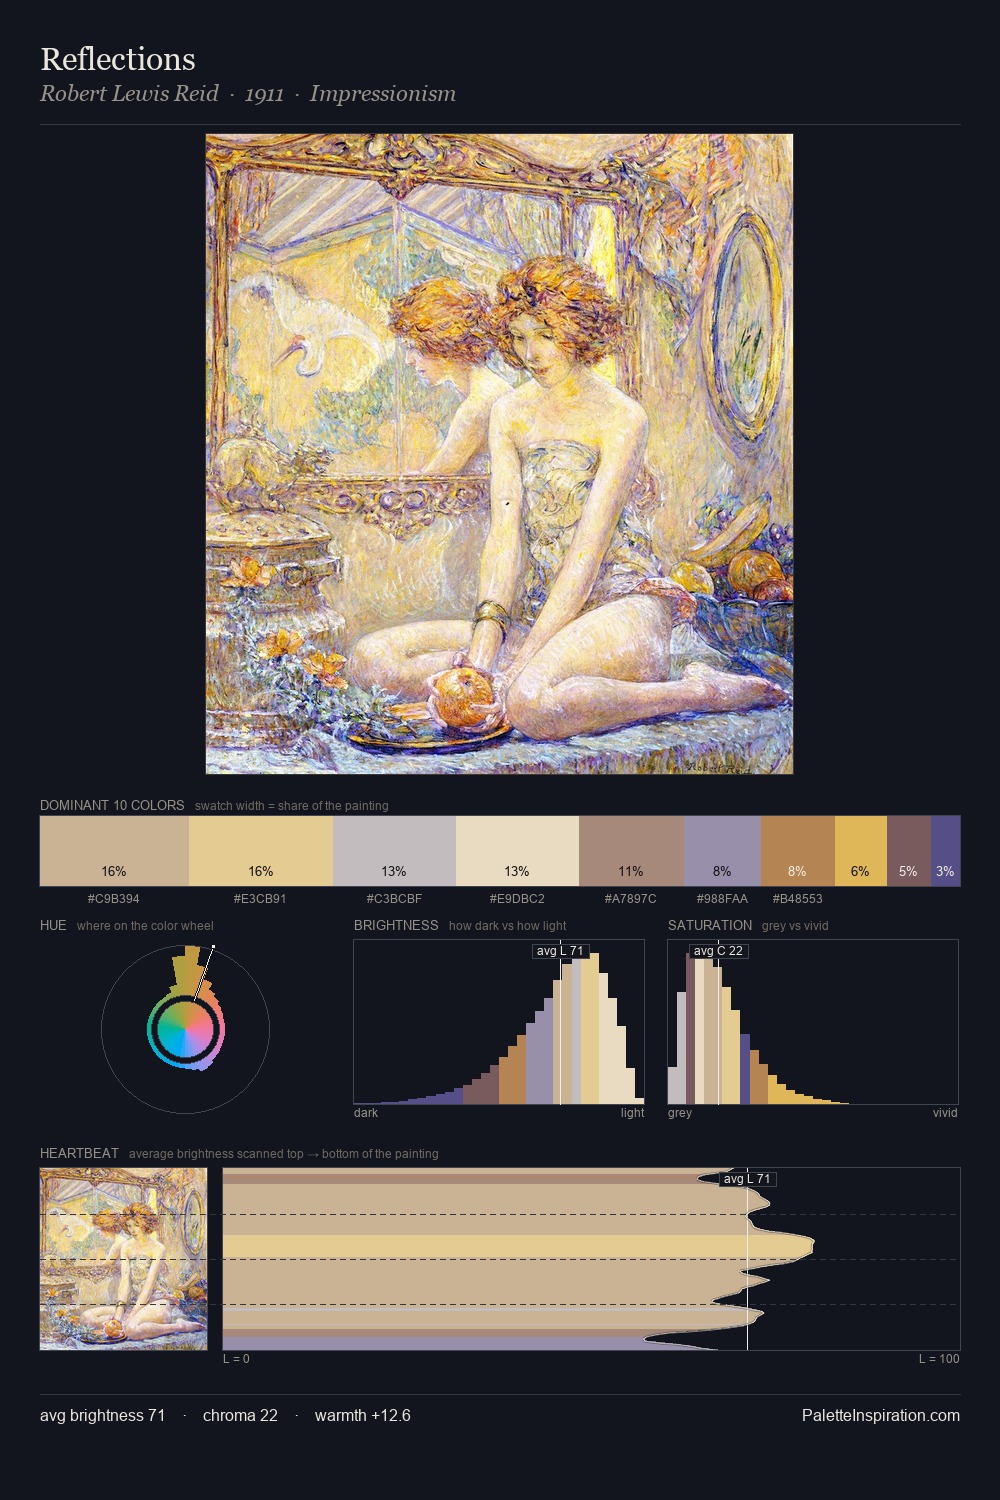
Task: Select the yellow swatch marked 6%
Action: pos(860,851)
